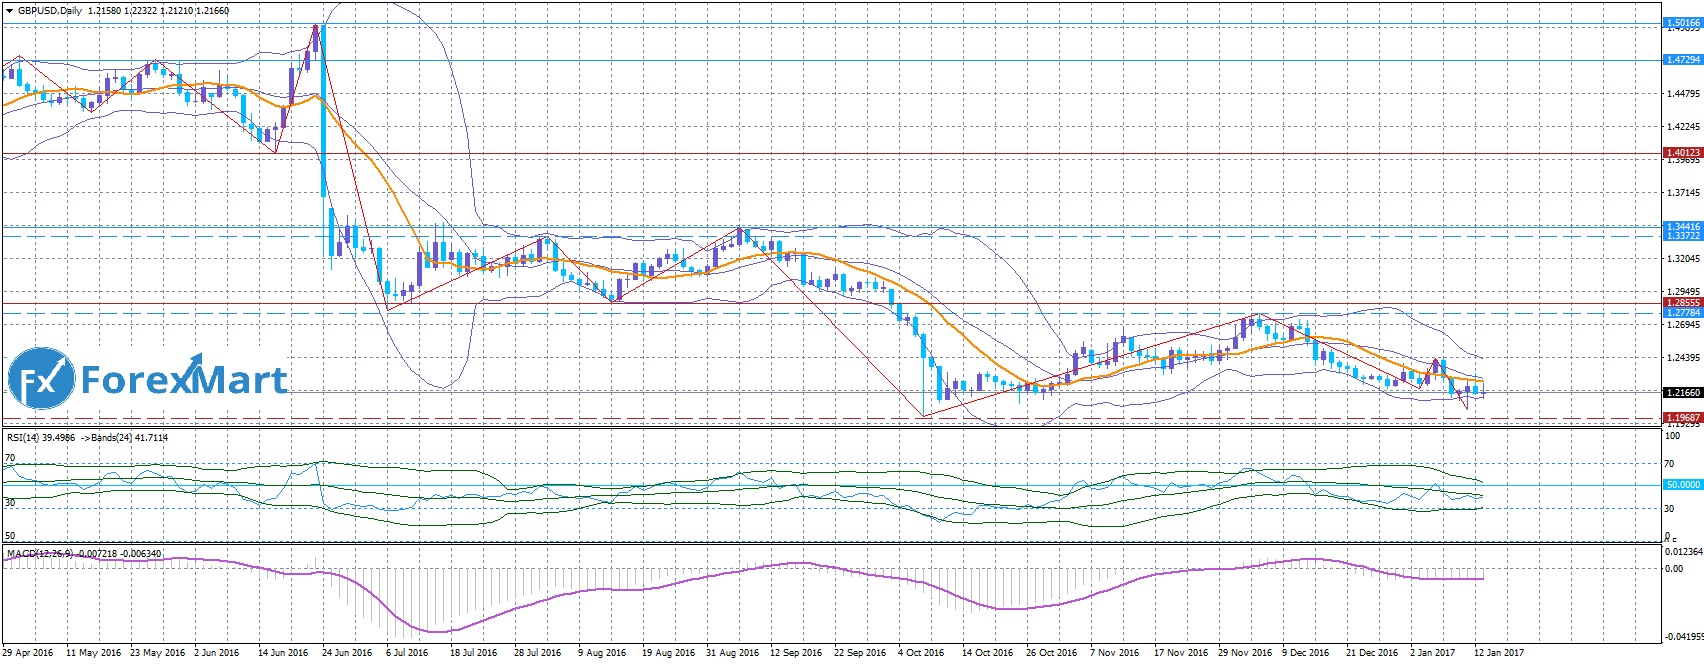Click the ForexMart Fx logo icon
The height and width of the screenshot is (664, 1704).
41,381
